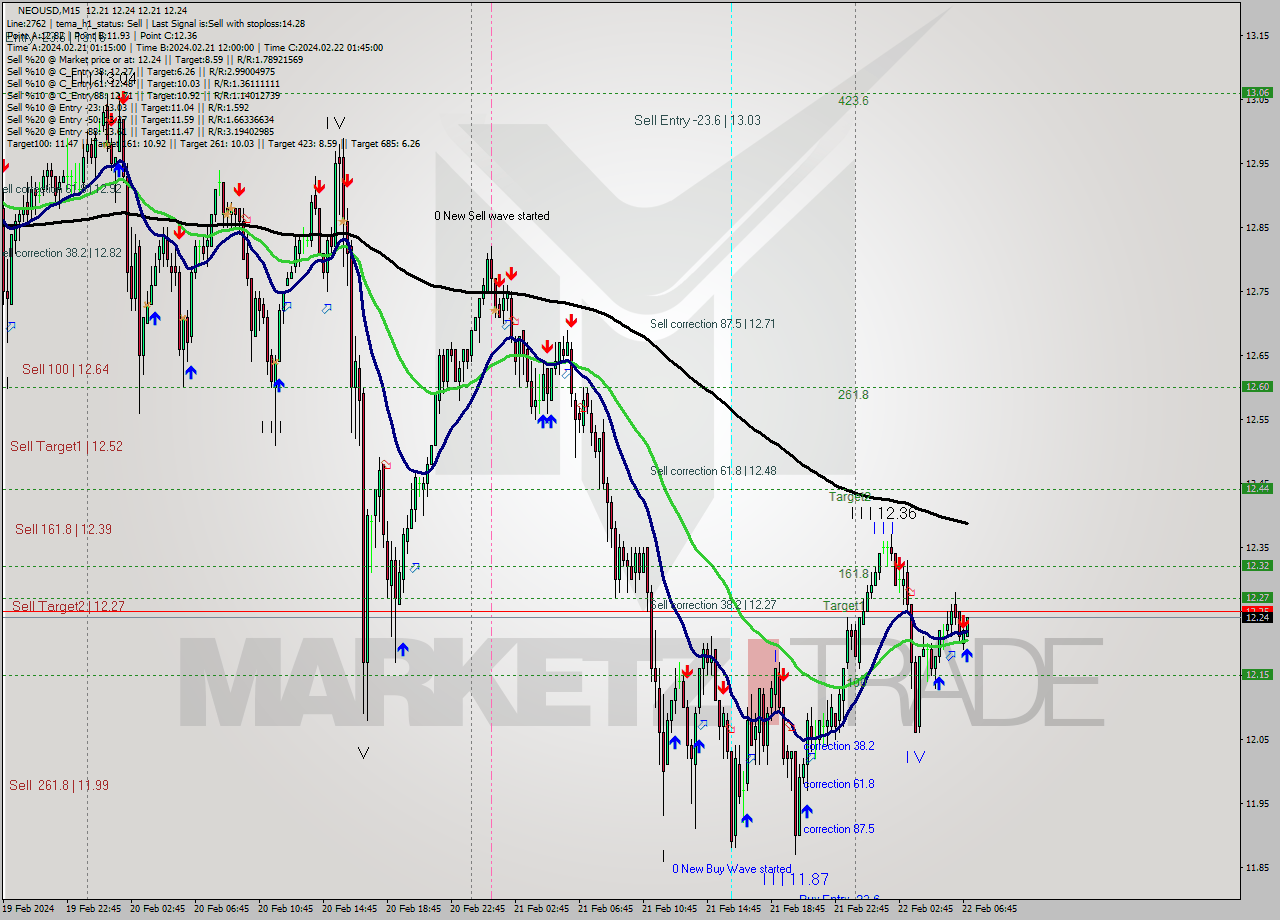The width and height of the screenshot is (1280, 920).
Task: Click the 12.05 price axis value
Action: 1257,740
